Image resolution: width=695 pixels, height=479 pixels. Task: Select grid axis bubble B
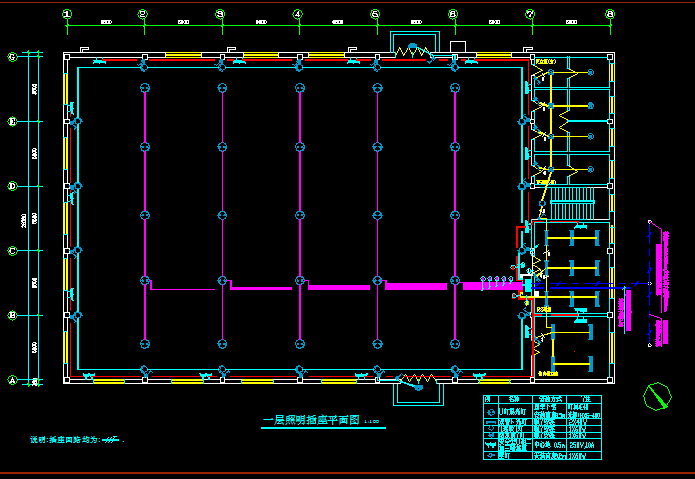tap(12, 315)
